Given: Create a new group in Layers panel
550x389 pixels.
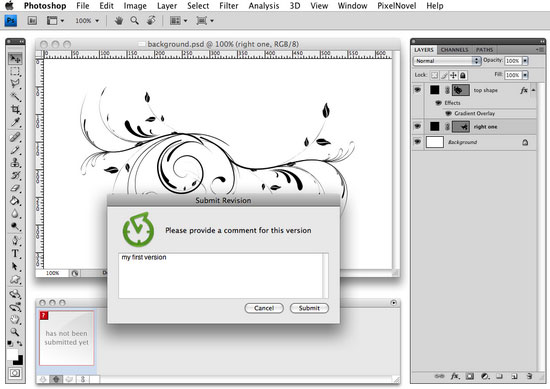Looking at the screenshot, I should click(x=499, y=376).
